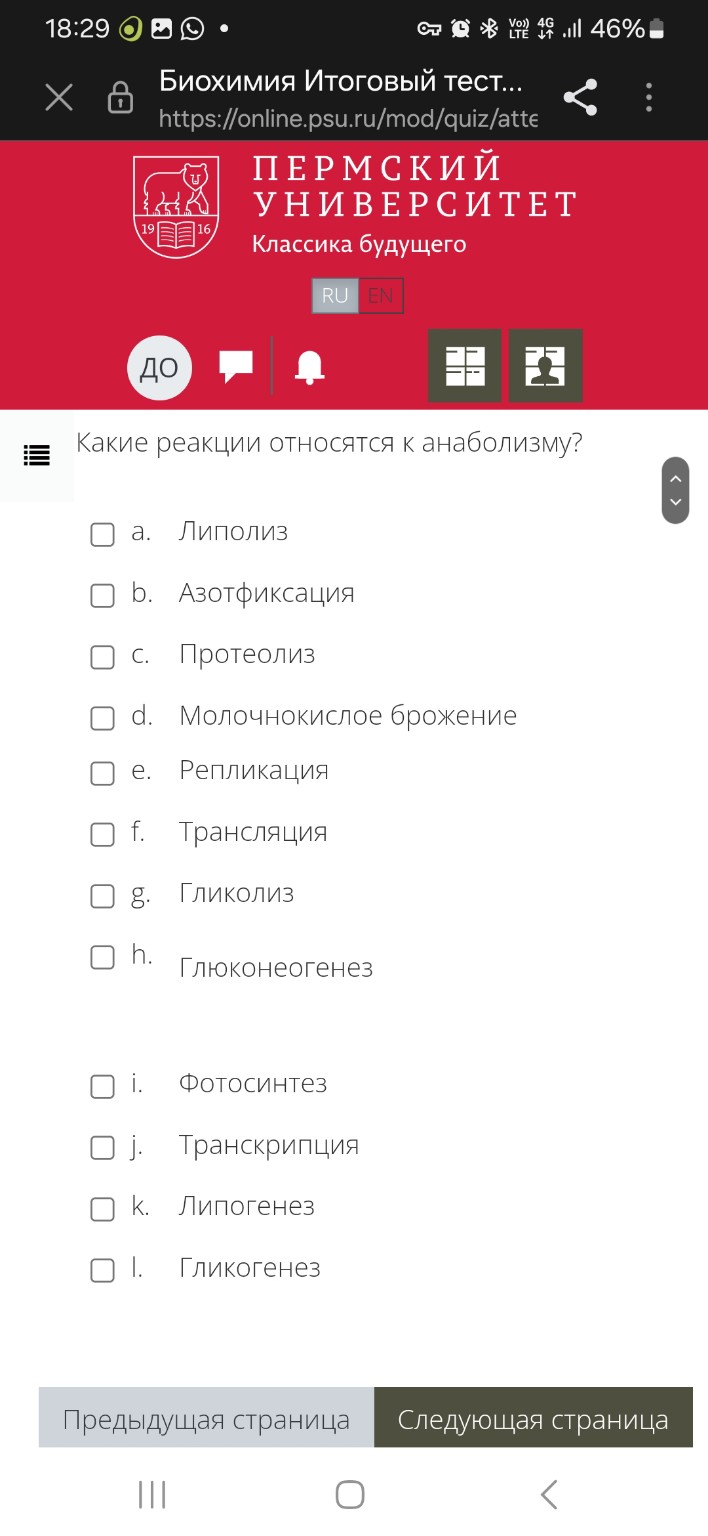The height and width of the screenshot is (1536, 708).
Task: Open the browser three-dot overflow menu
Action: (x=648, y=96)
